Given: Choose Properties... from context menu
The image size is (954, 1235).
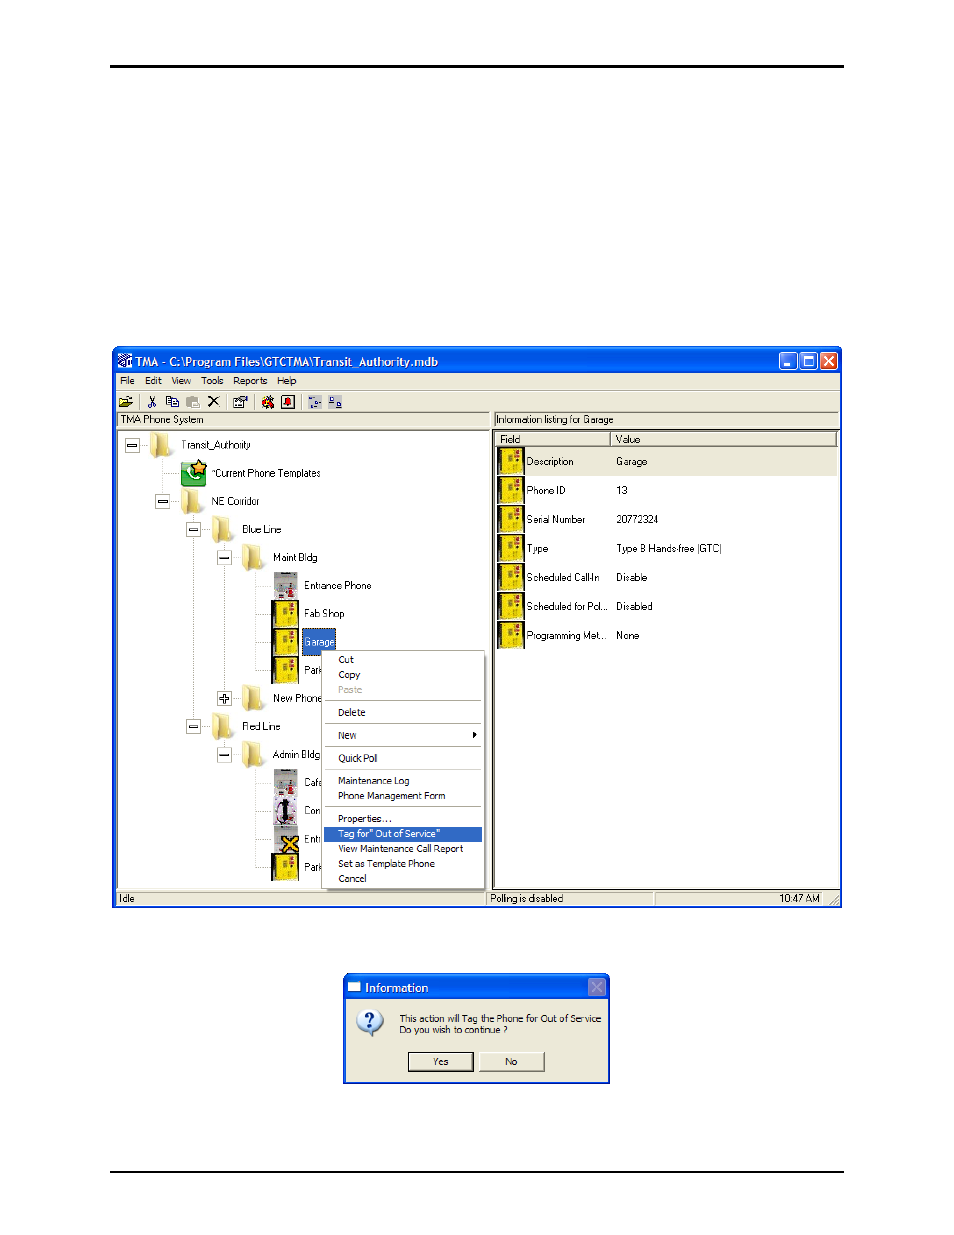Looking at the screenshot, I should pos(364,819).
